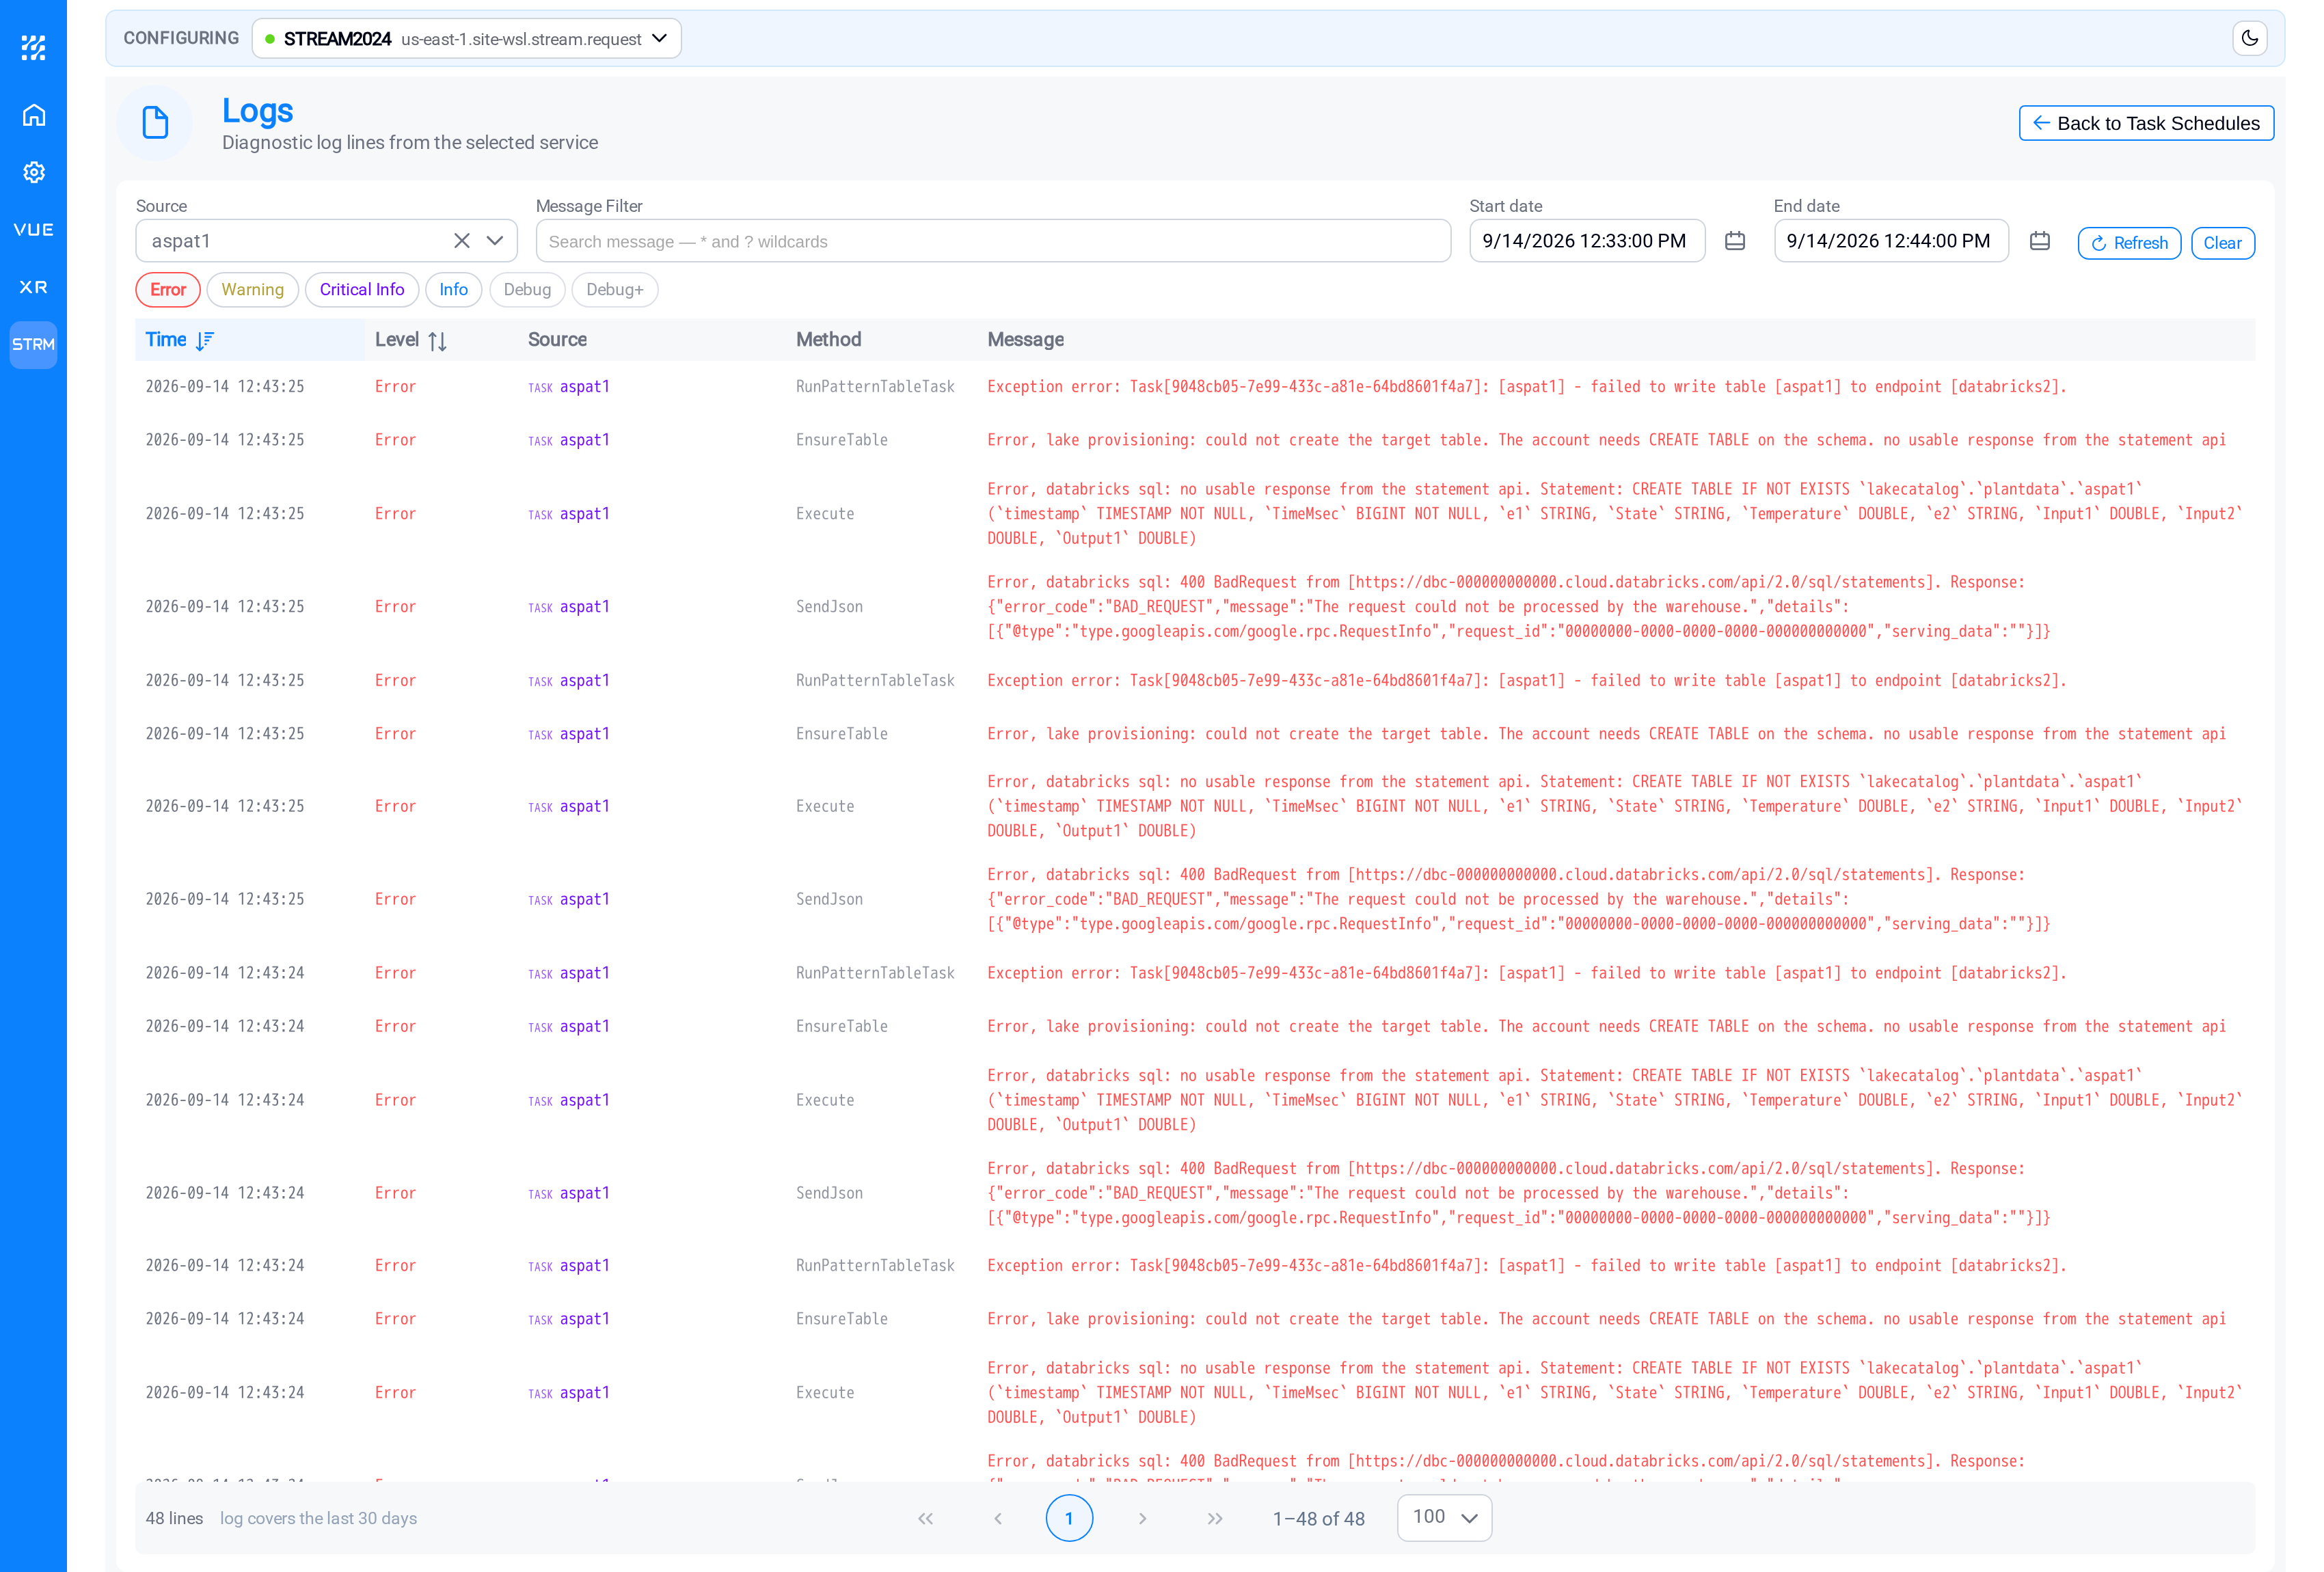This screenshot has width=2324, height=1572.
Task: Click the End date input field
Action: pyautogui.click(x=1891, y=241)
